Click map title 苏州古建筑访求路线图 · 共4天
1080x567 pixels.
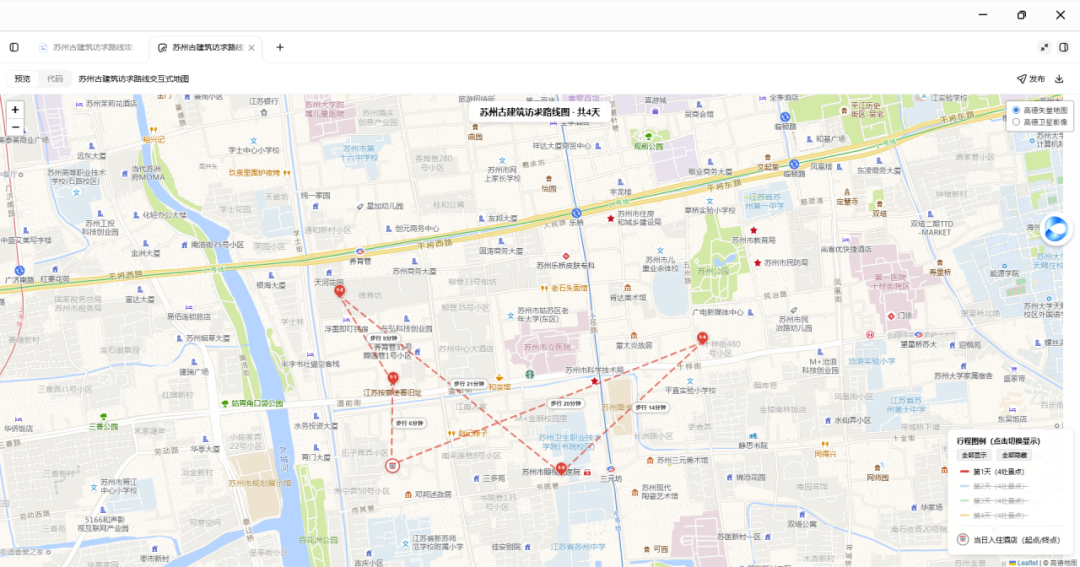click(x=539, y=112)
